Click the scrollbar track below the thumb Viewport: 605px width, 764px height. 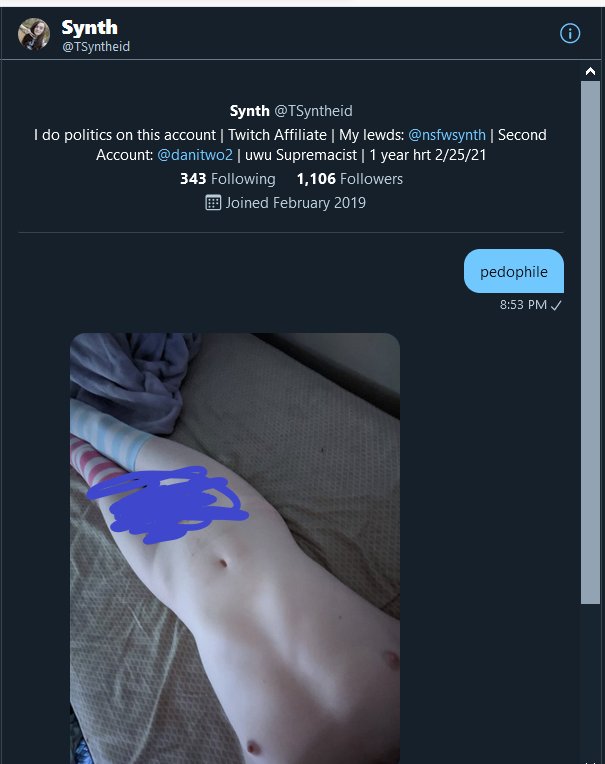click(x=590, y=682)
